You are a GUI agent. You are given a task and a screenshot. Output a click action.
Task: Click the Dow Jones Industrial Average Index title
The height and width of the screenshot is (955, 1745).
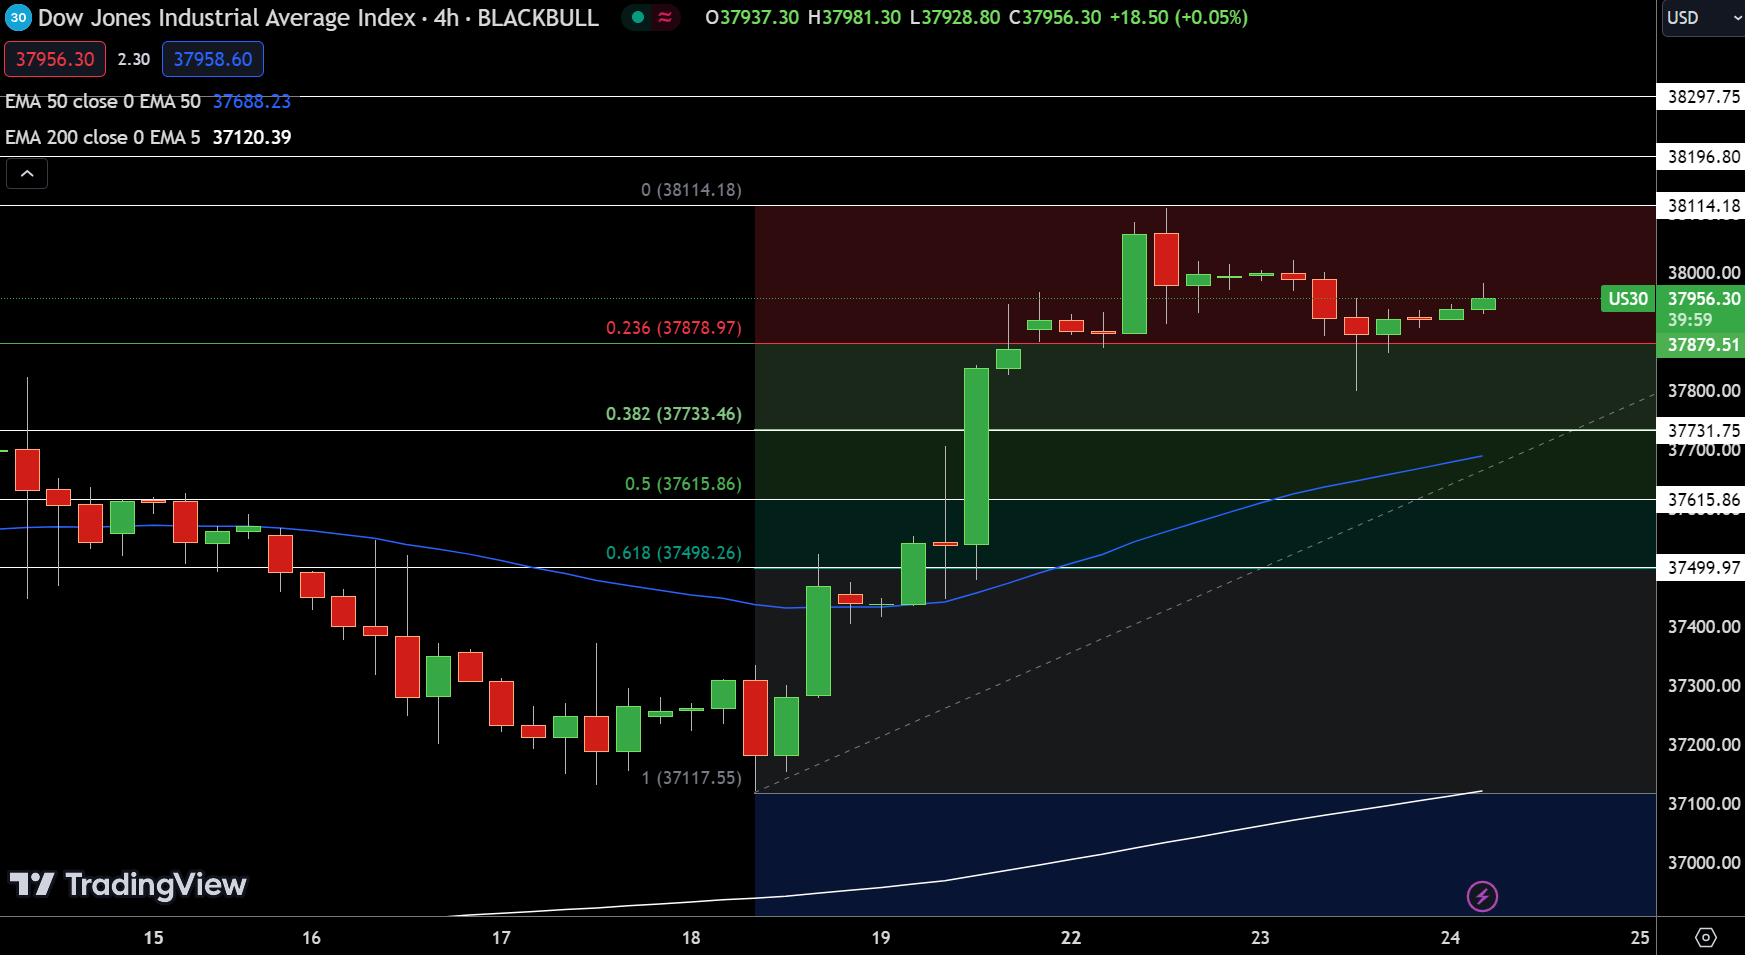(x=227, y=18)
